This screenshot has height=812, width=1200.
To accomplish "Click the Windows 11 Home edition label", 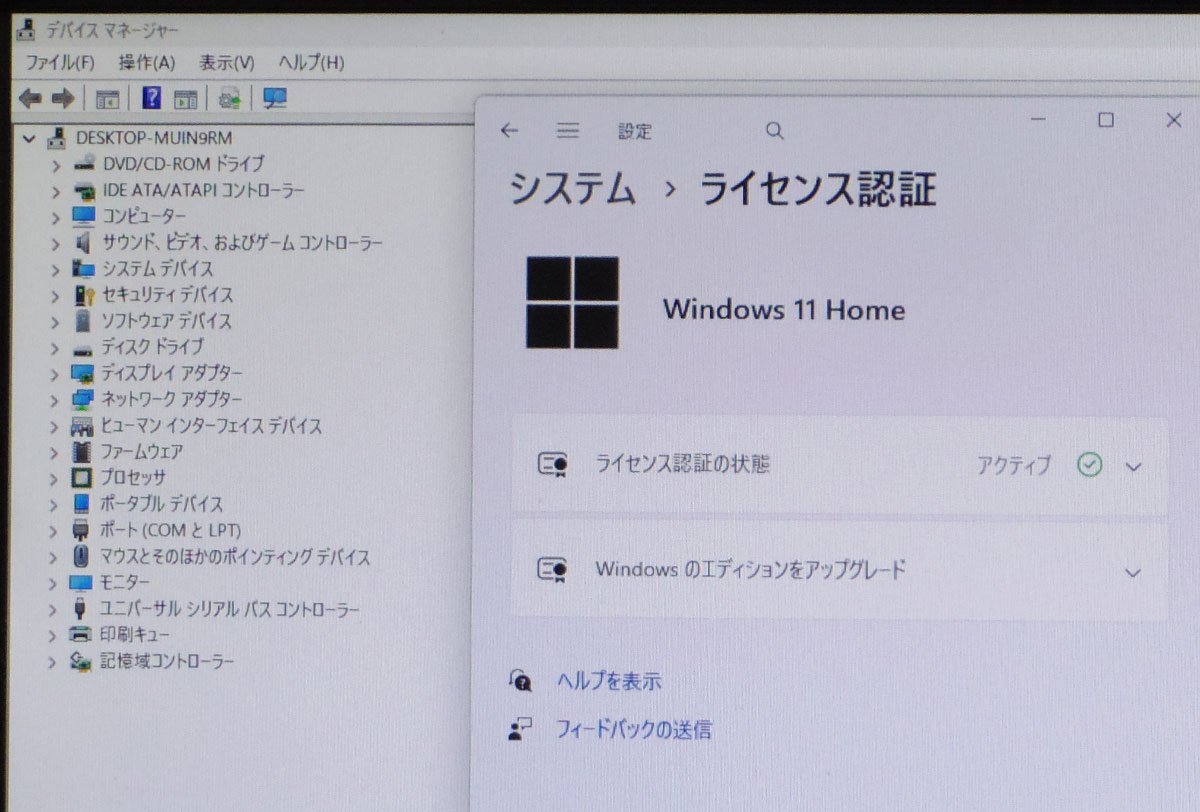I will click(x=784, y=309).
